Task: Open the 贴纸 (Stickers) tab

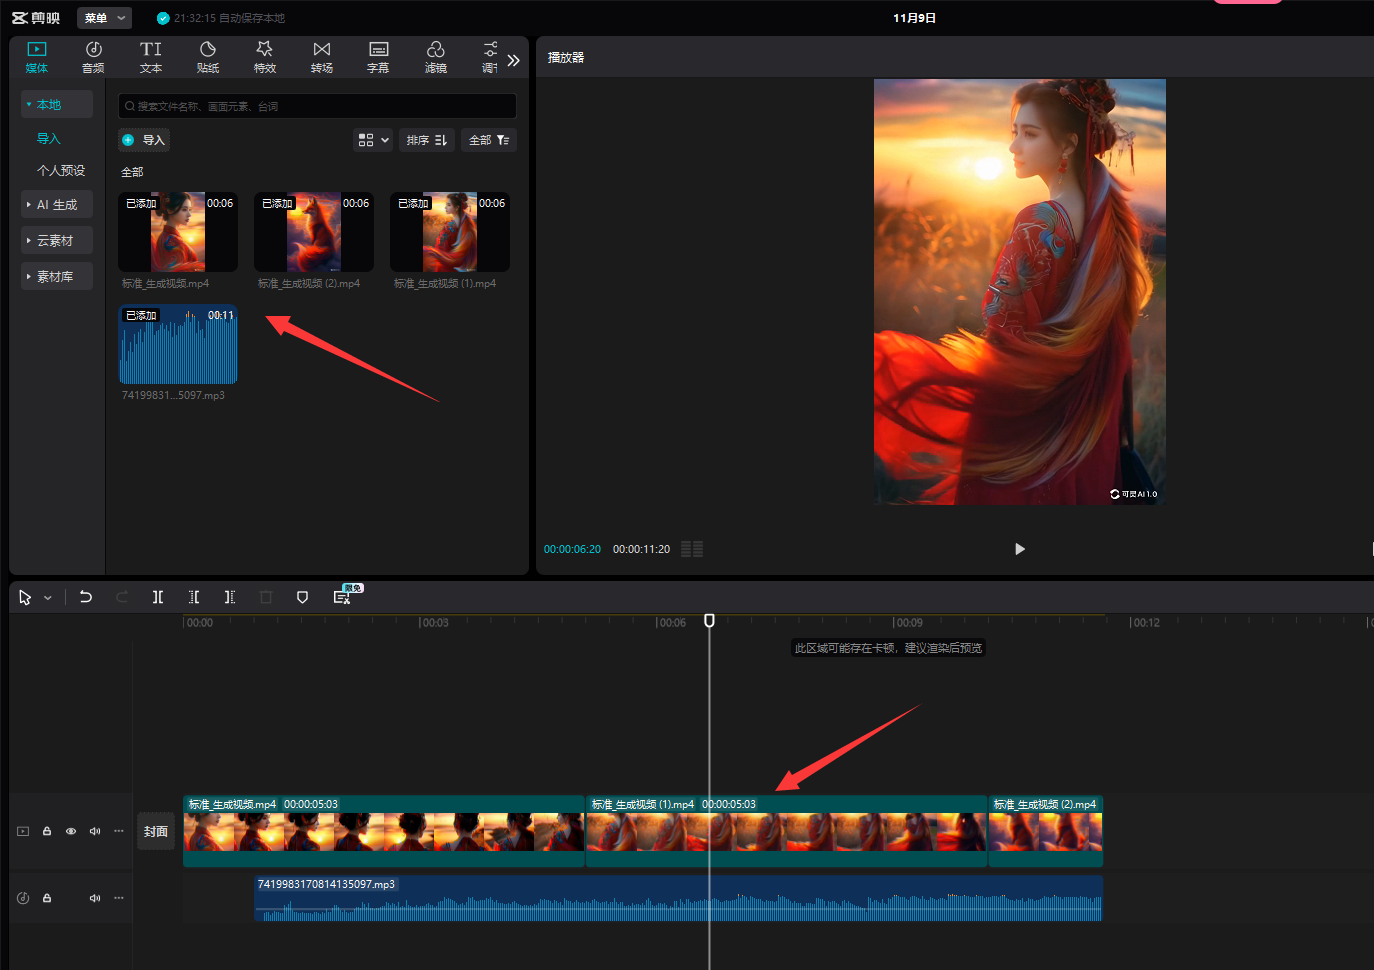Action: pyautogui.click(x=208, y=57)
